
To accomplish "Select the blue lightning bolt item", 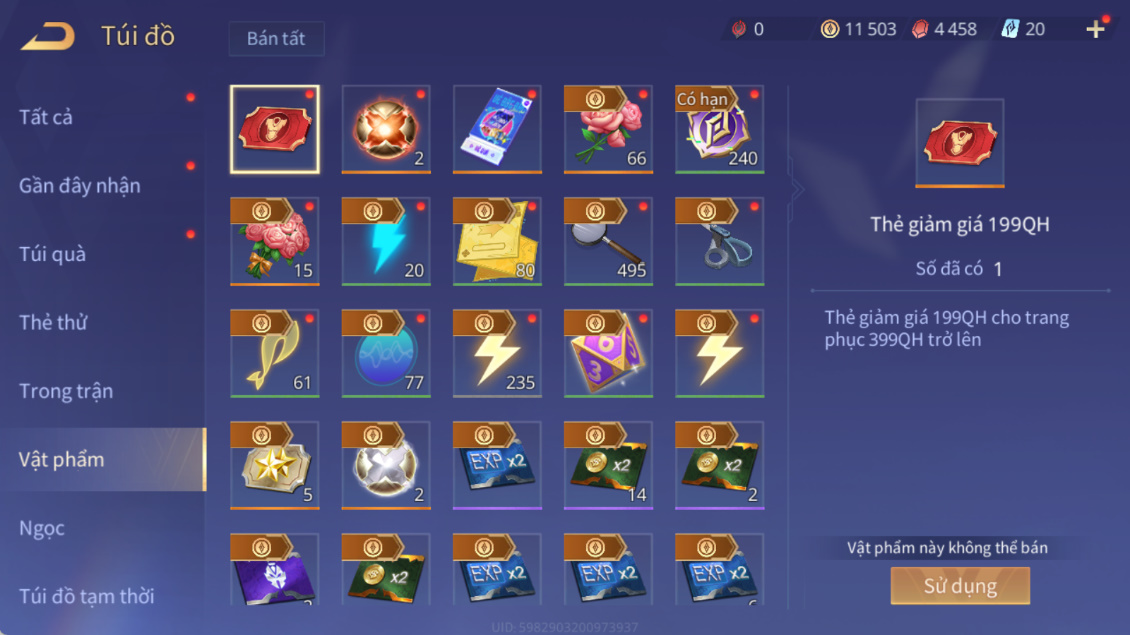I will click(x=386, y=241).
